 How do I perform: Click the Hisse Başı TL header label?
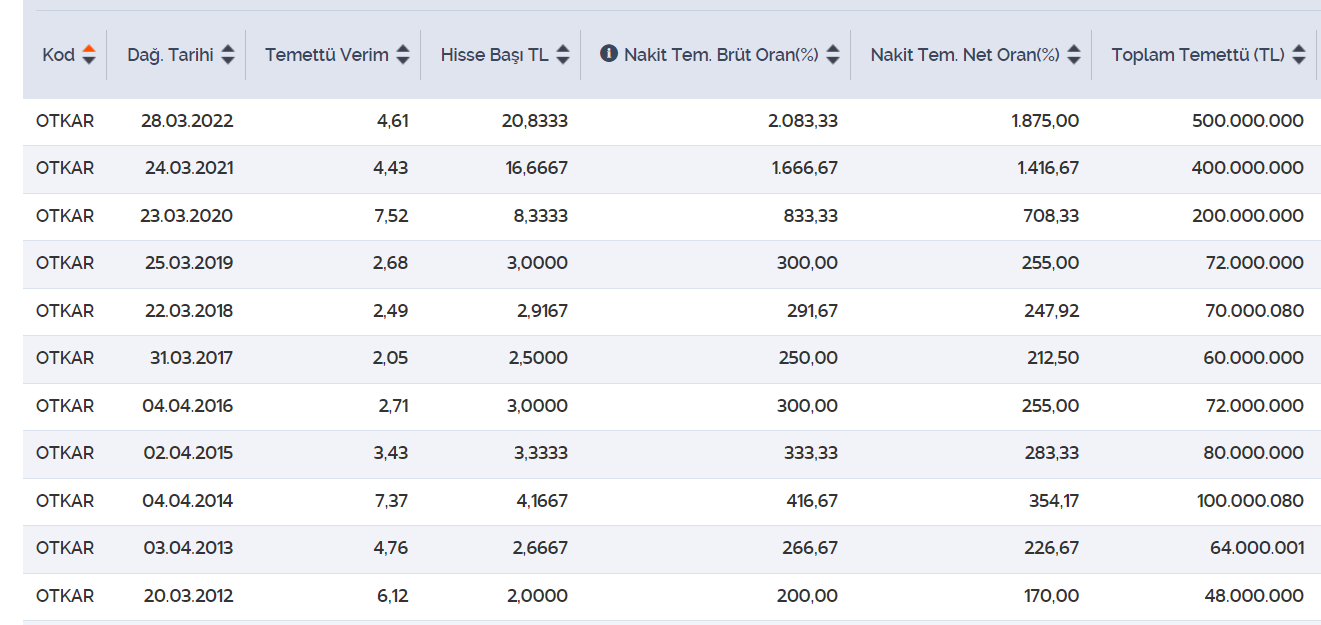point(495,55)
